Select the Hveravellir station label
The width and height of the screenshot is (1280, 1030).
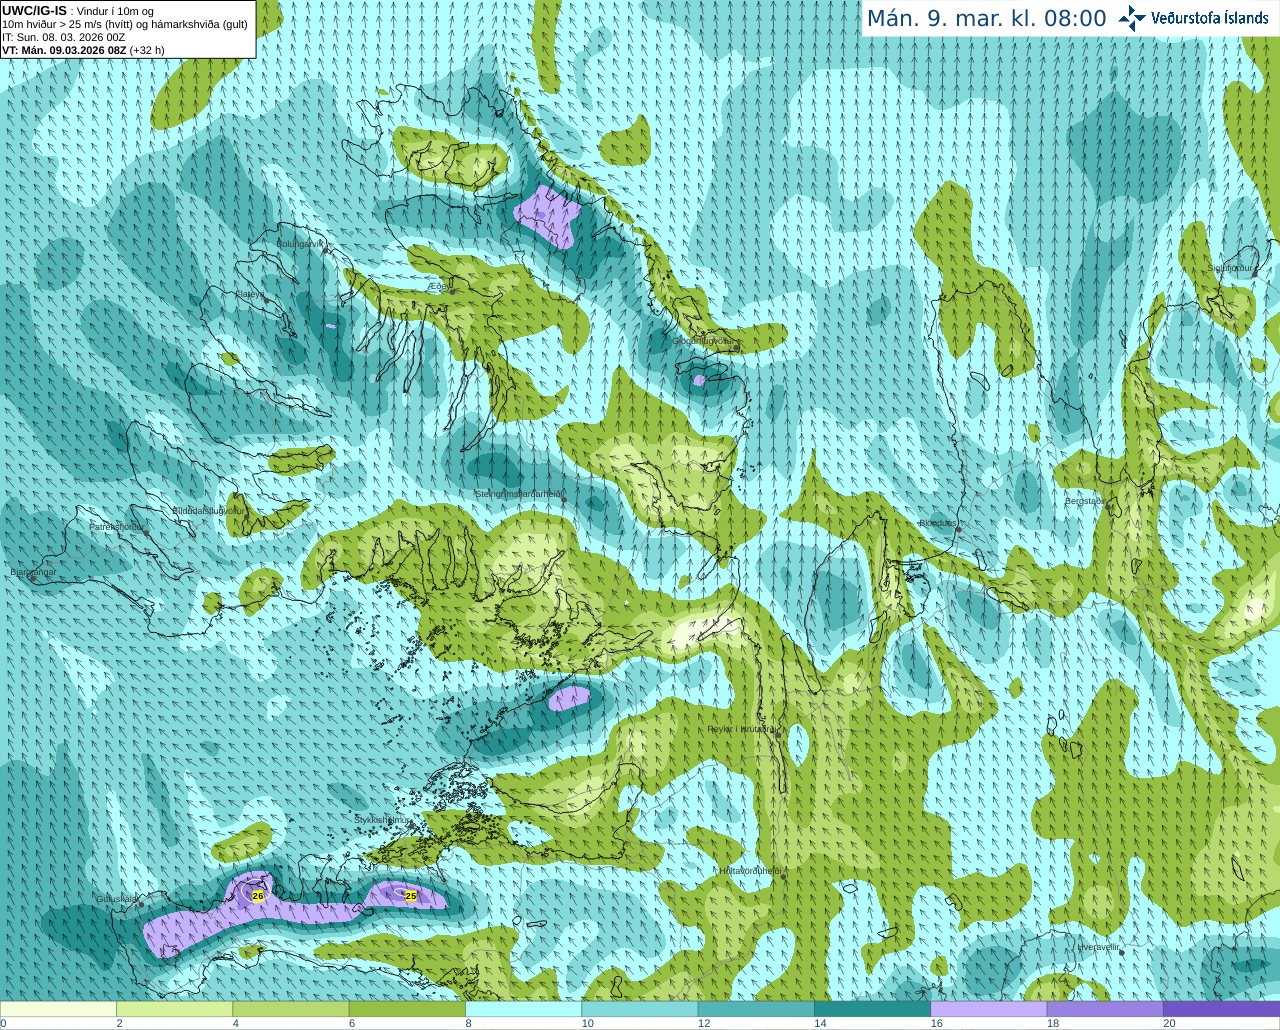[x=1098, y=947]
